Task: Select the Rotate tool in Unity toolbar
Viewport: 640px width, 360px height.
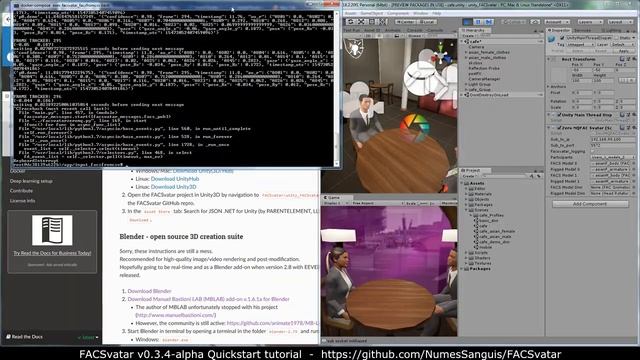Action: coord(351,22)
